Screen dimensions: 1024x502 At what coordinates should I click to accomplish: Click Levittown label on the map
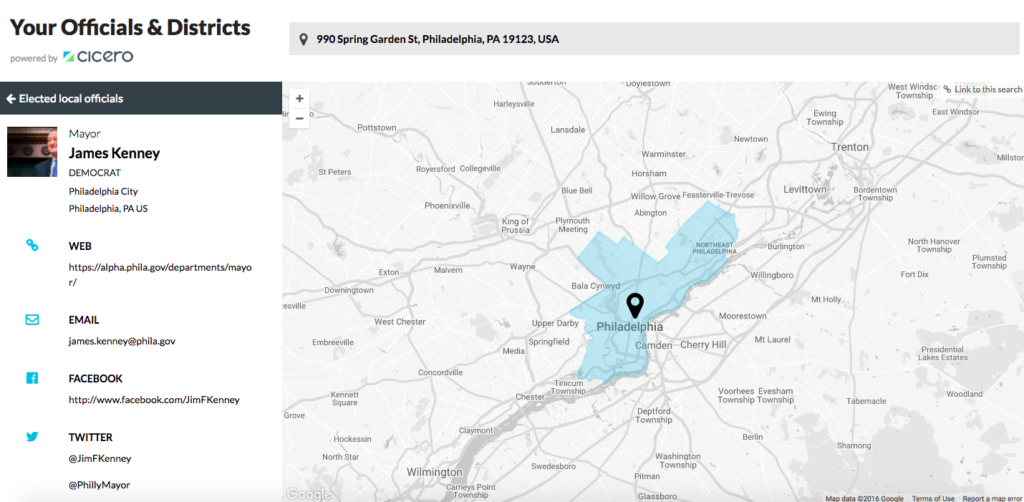[x=805, y=189]
